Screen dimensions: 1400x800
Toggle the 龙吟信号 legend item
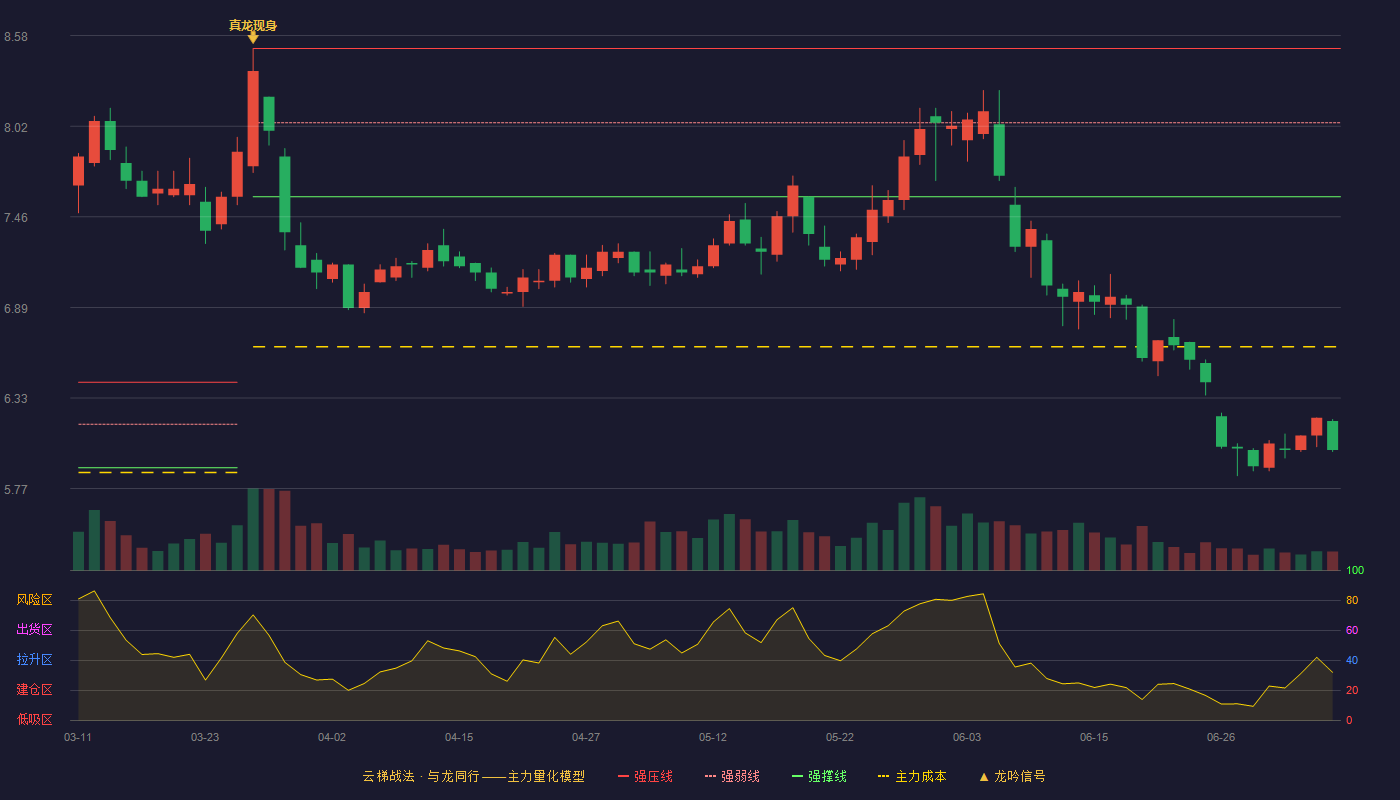[1012, 776]
